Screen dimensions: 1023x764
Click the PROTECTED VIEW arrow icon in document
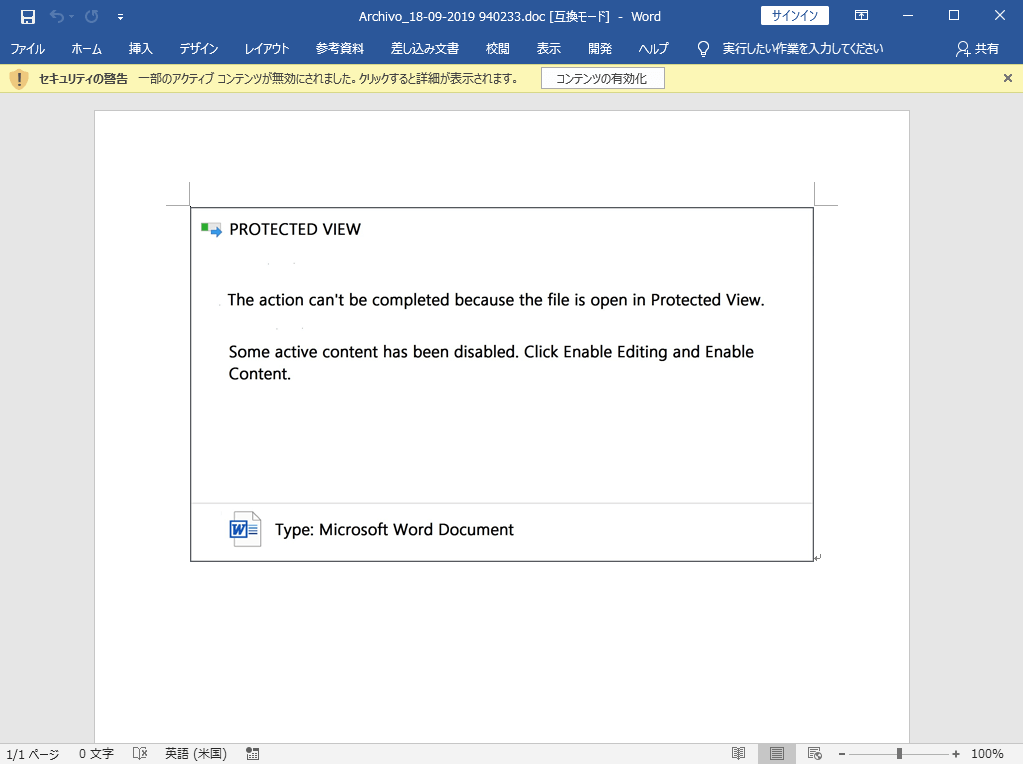[211, 229]
